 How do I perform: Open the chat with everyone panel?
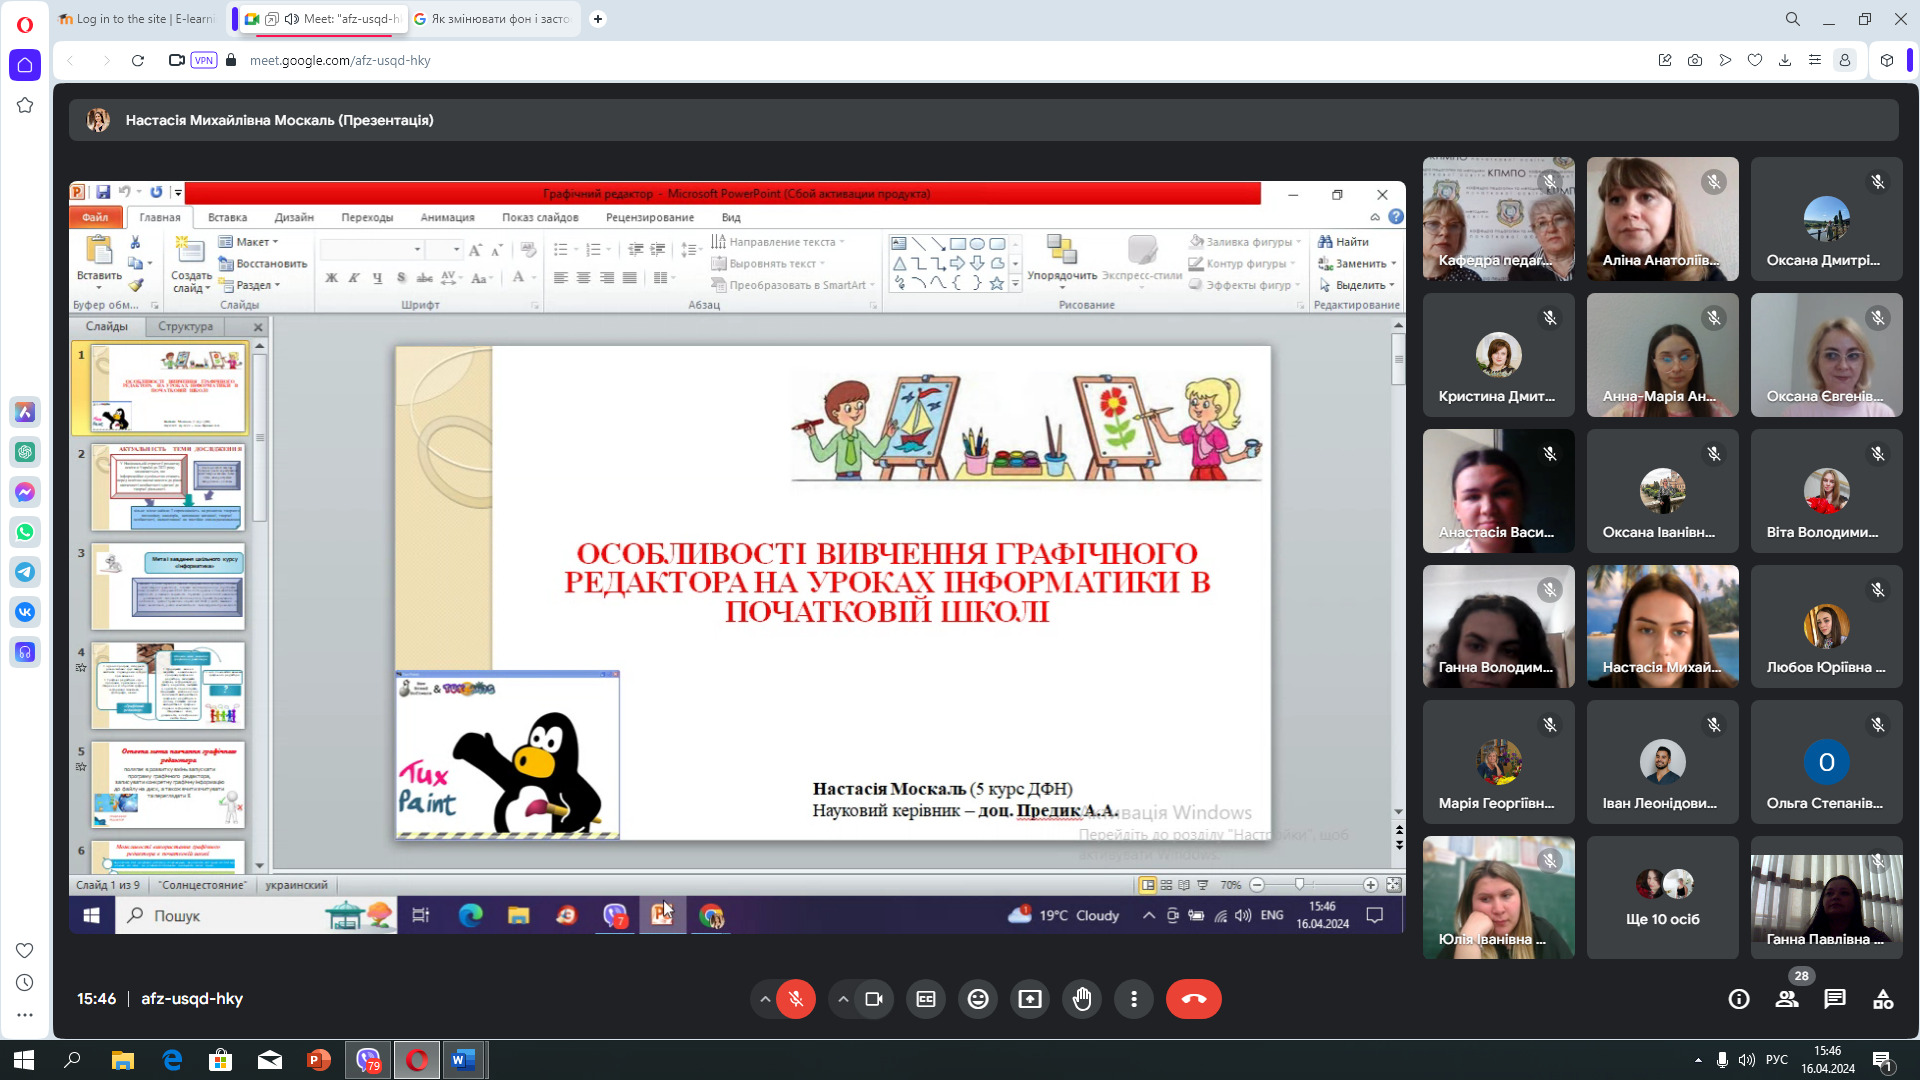(1835, 999)
